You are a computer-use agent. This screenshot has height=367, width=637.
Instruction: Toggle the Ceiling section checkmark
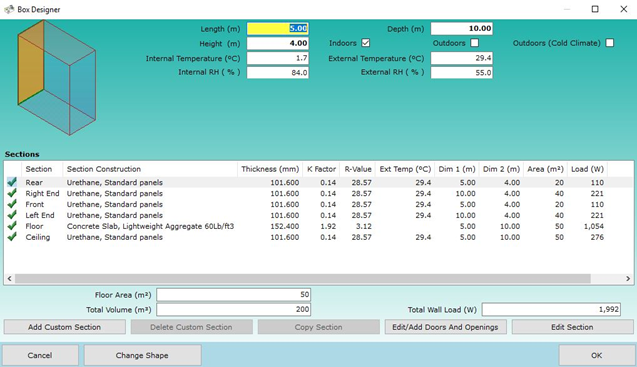(12, 237)
